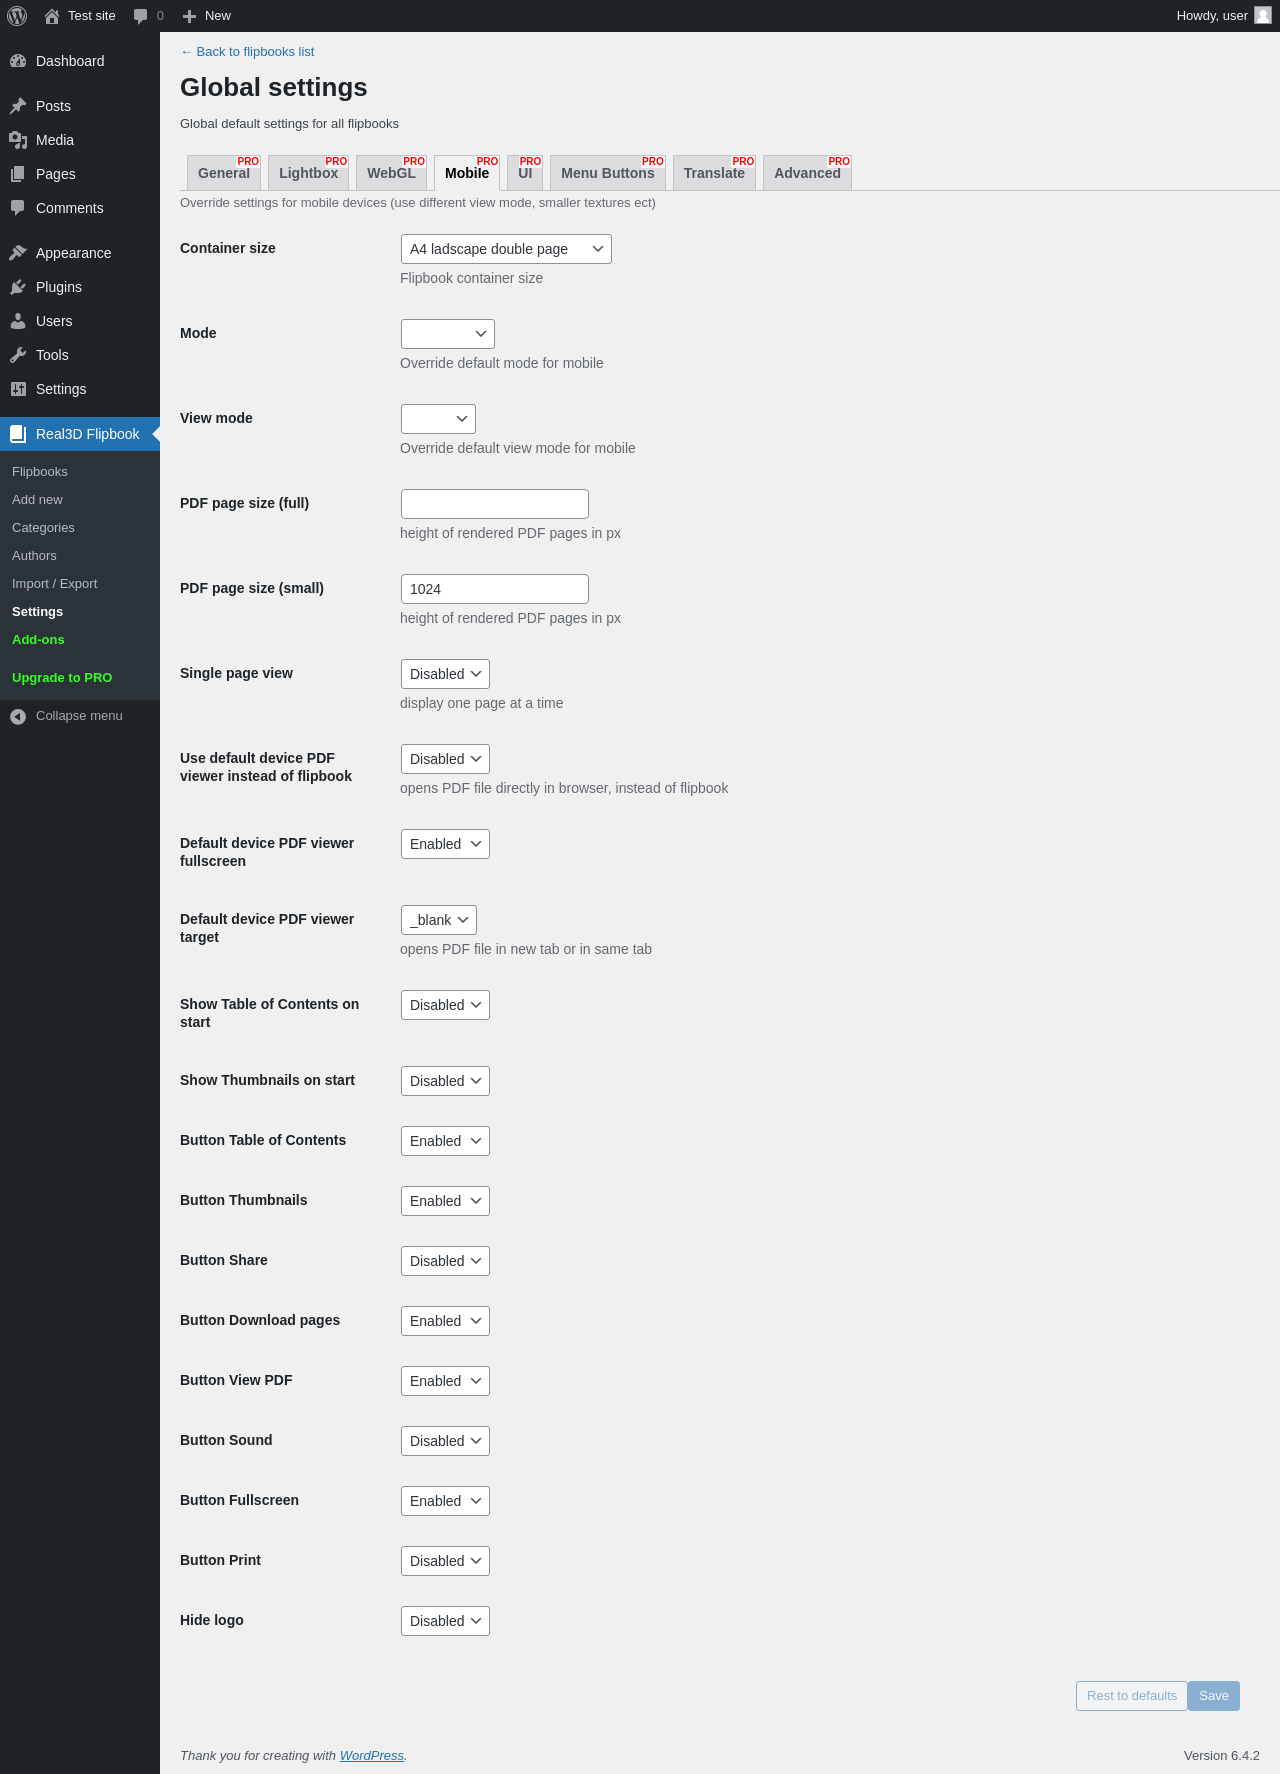Open Import / Export submenu item
Screen dimensions: 1280x1774
[x=55, y=584]
